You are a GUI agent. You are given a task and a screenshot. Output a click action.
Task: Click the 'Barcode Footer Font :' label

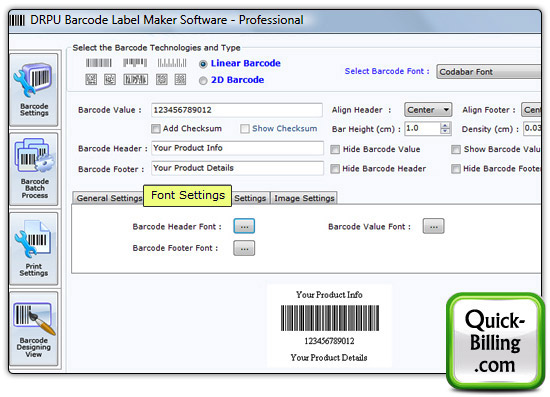(175, 248)
